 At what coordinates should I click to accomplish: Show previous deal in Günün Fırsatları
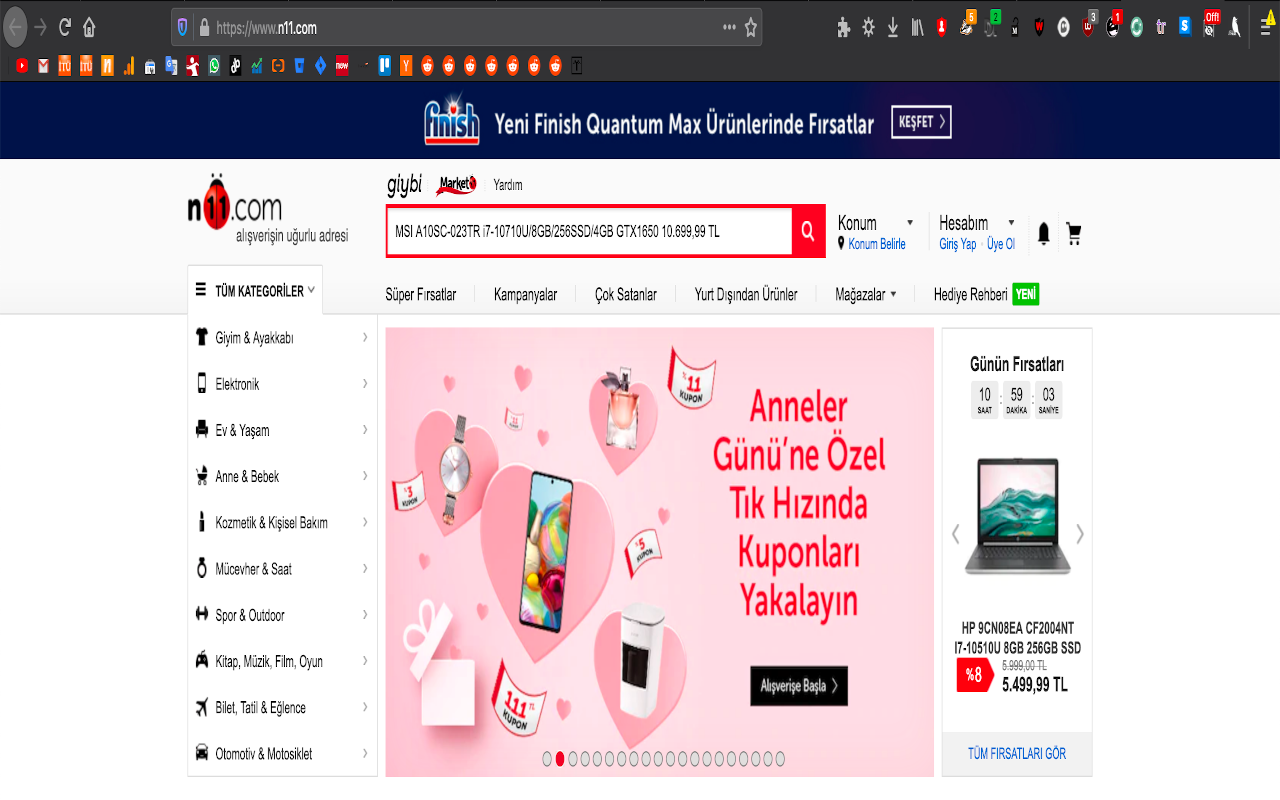tap(955, 534)
